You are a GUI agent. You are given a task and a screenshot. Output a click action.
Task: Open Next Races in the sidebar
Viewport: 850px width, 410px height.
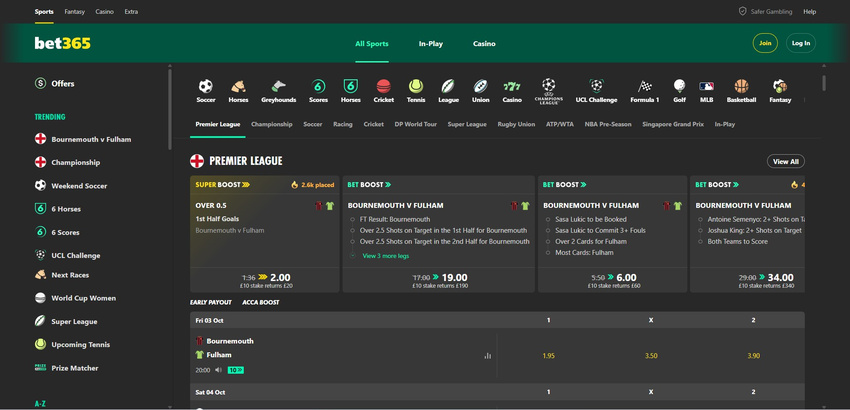coord(70,275)
